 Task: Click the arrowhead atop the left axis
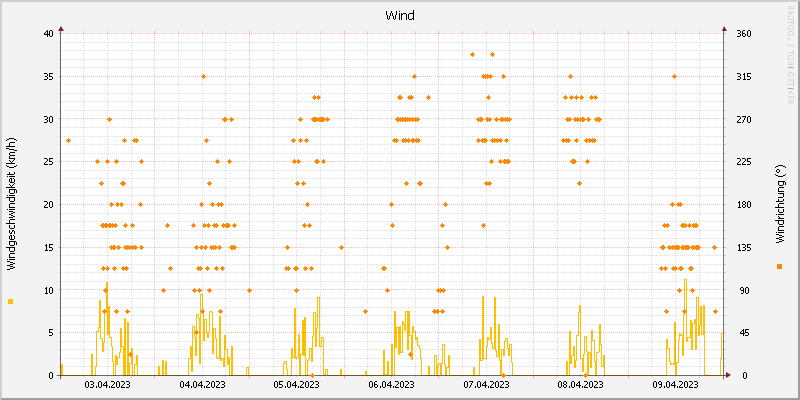[x=61, y=29]
